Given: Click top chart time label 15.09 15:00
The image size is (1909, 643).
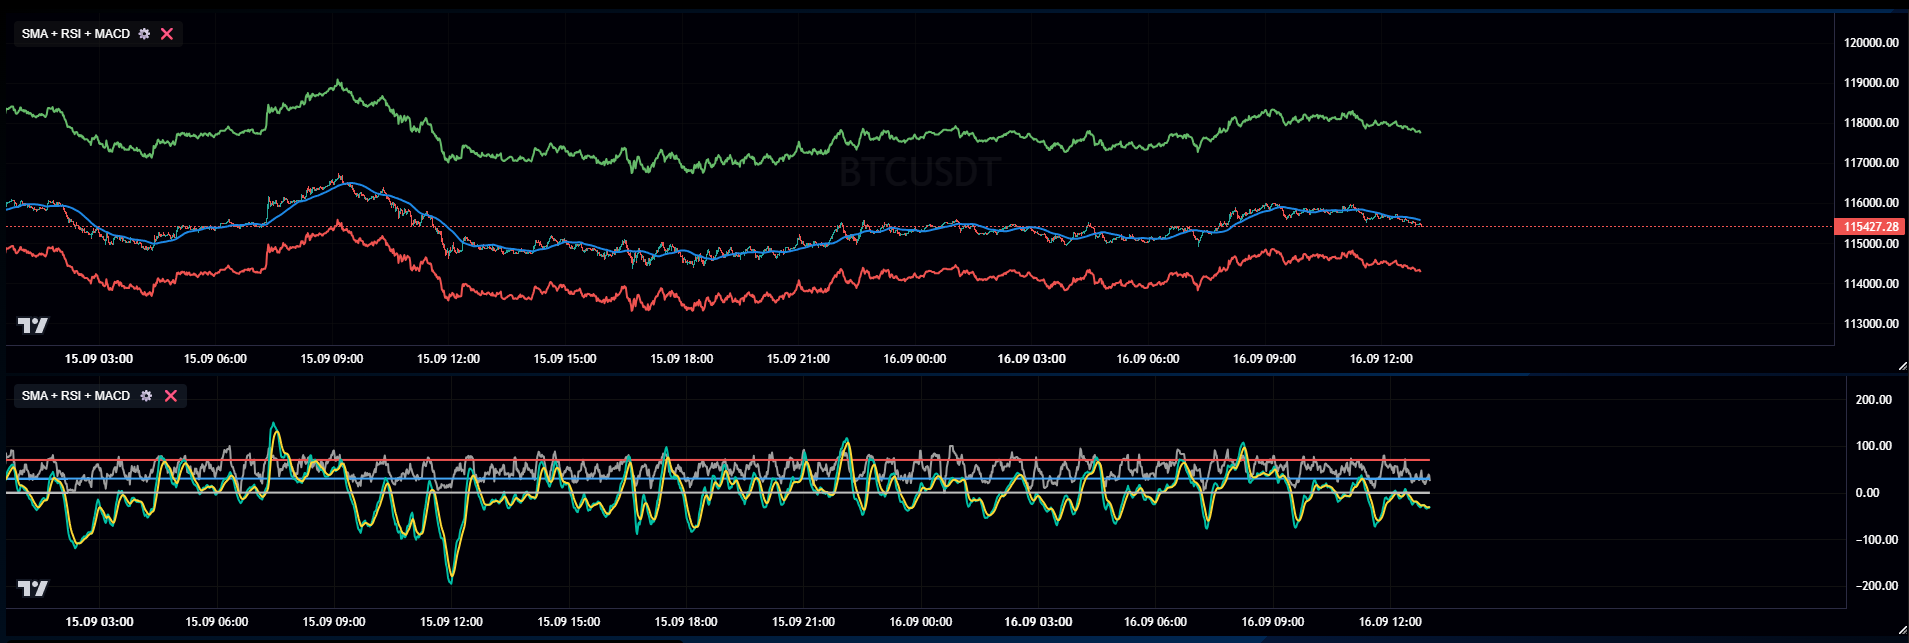Looking at the screenshot, I should point(565,359).
